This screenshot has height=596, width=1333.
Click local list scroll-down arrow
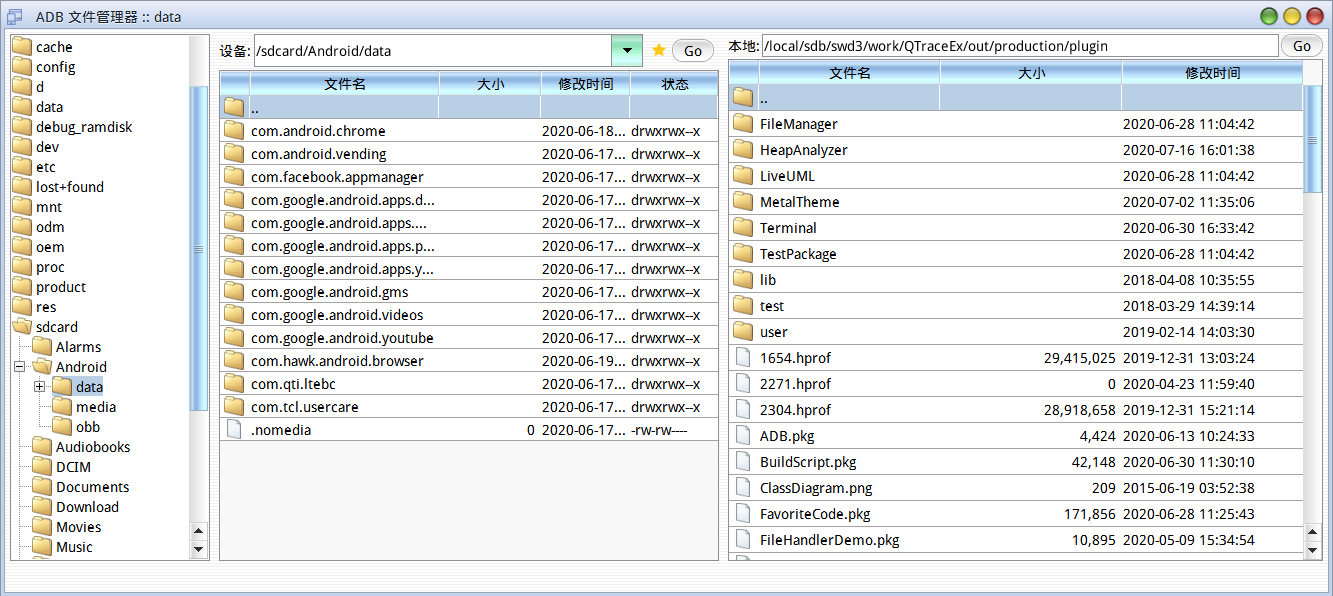[1314, 550]
